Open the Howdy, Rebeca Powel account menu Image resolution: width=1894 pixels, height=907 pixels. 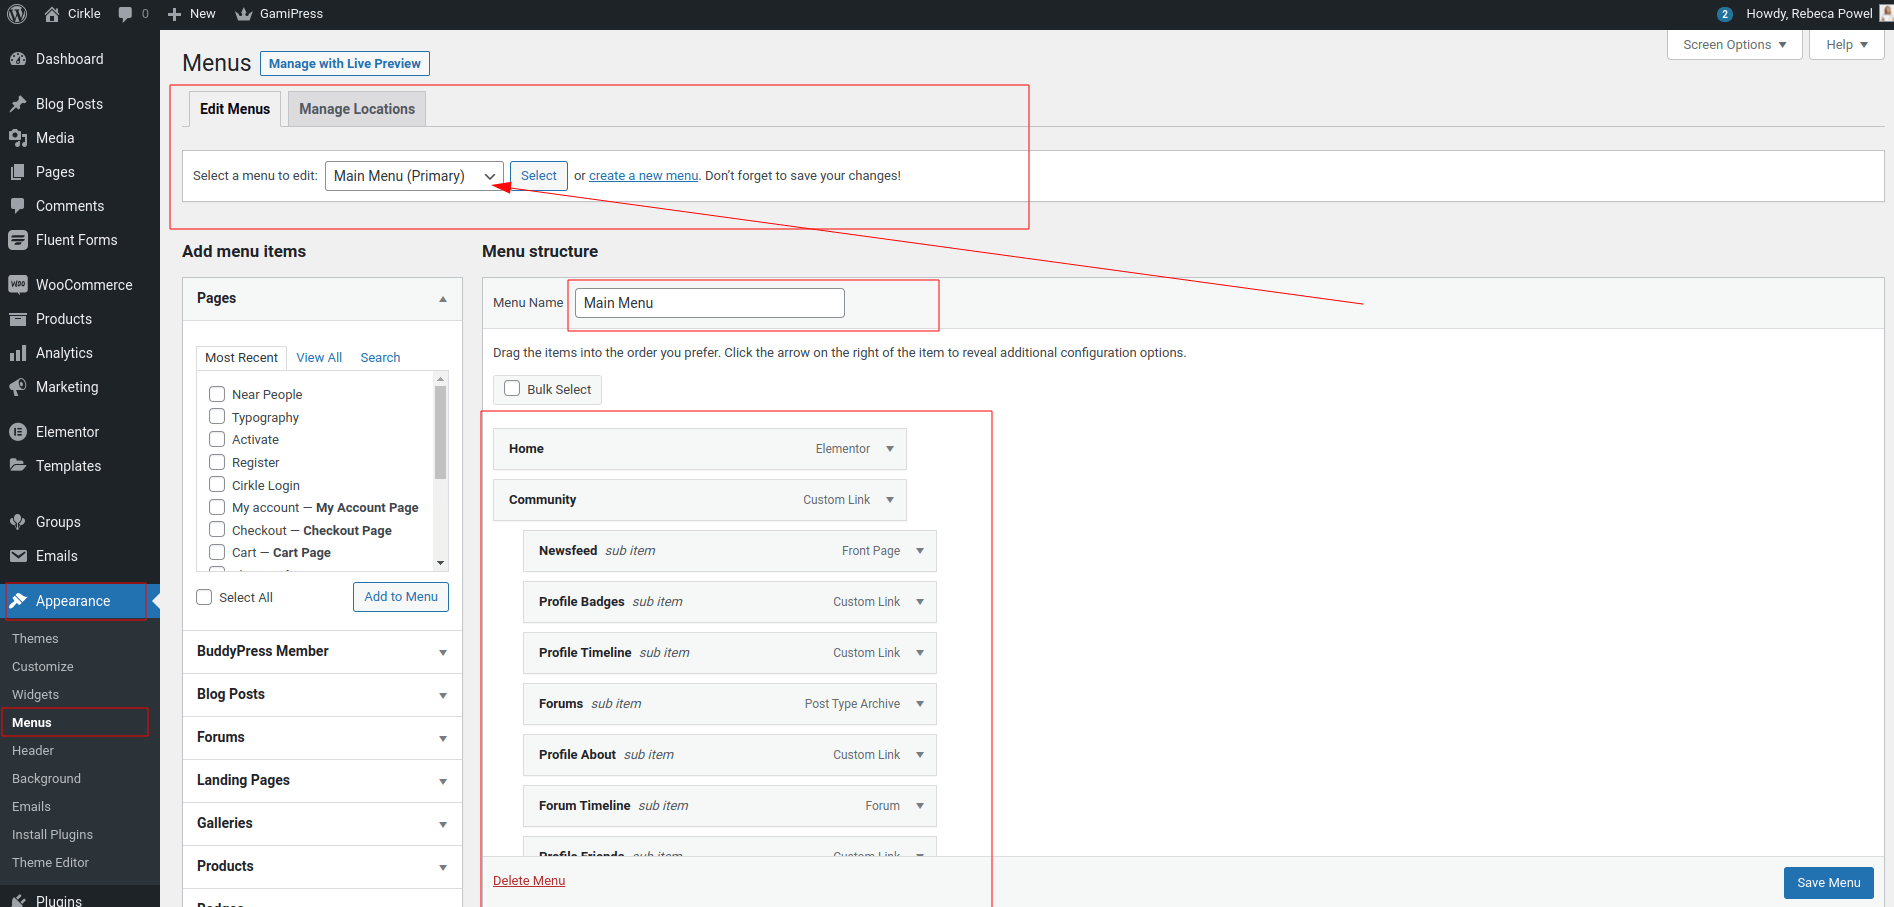pyautogui.click(x=1819, y=14)
